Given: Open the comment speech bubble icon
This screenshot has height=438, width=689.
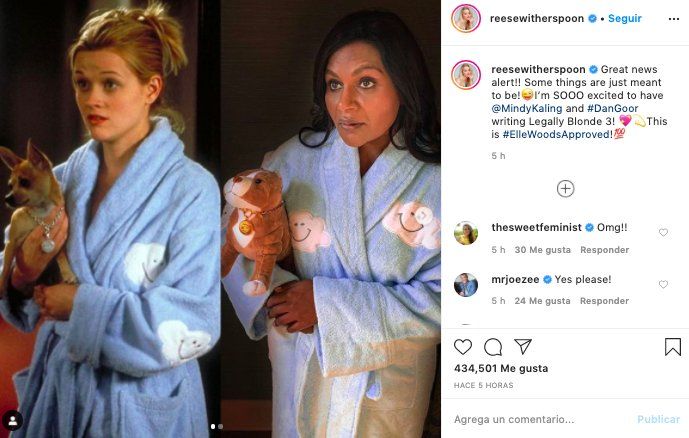Looking at the screenshot, I should pyautogui.click(x=493, y=347).
